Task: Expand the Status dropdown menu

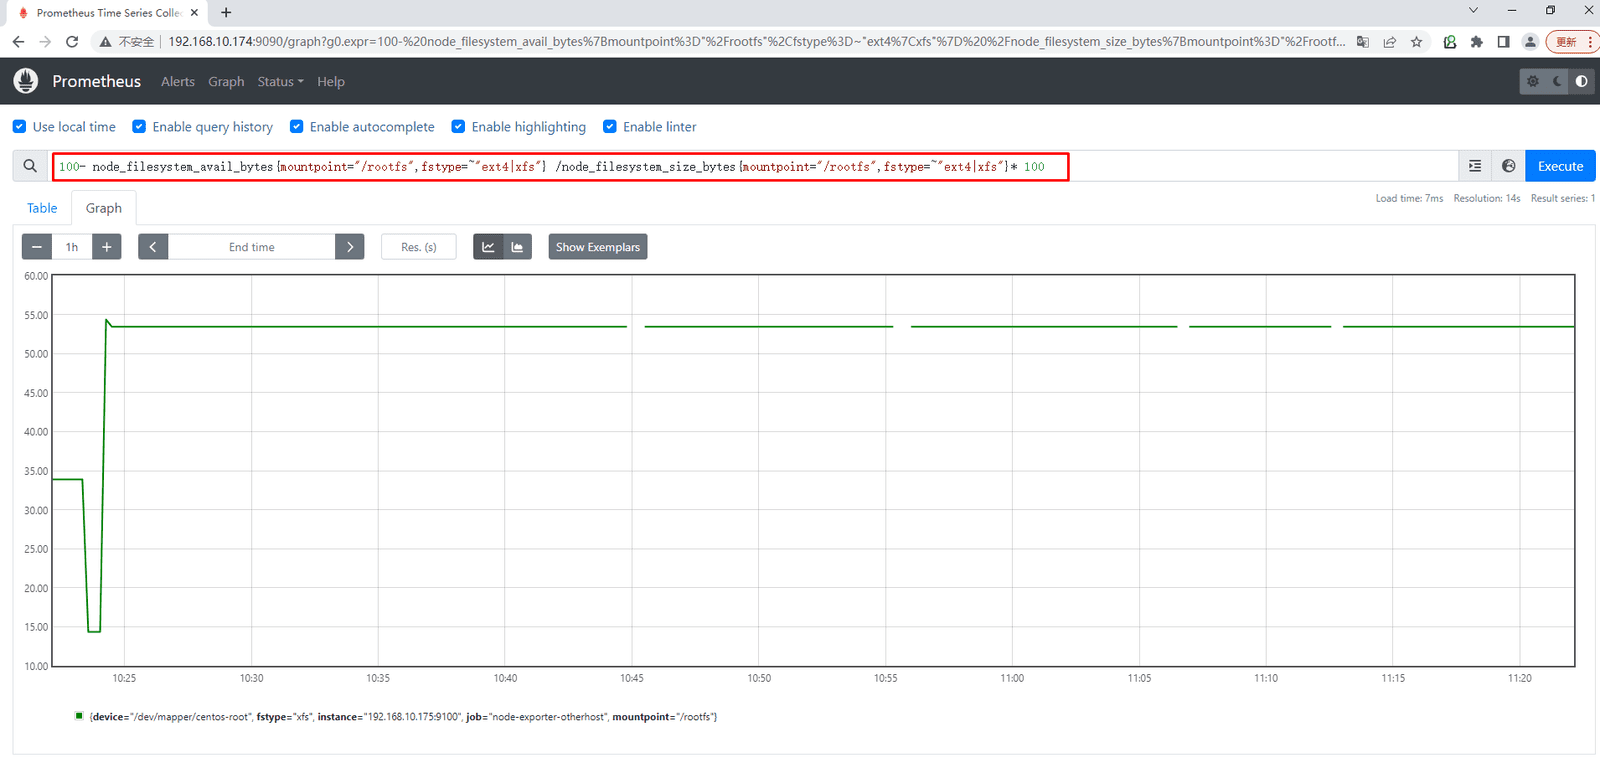Action: [280, 82]
